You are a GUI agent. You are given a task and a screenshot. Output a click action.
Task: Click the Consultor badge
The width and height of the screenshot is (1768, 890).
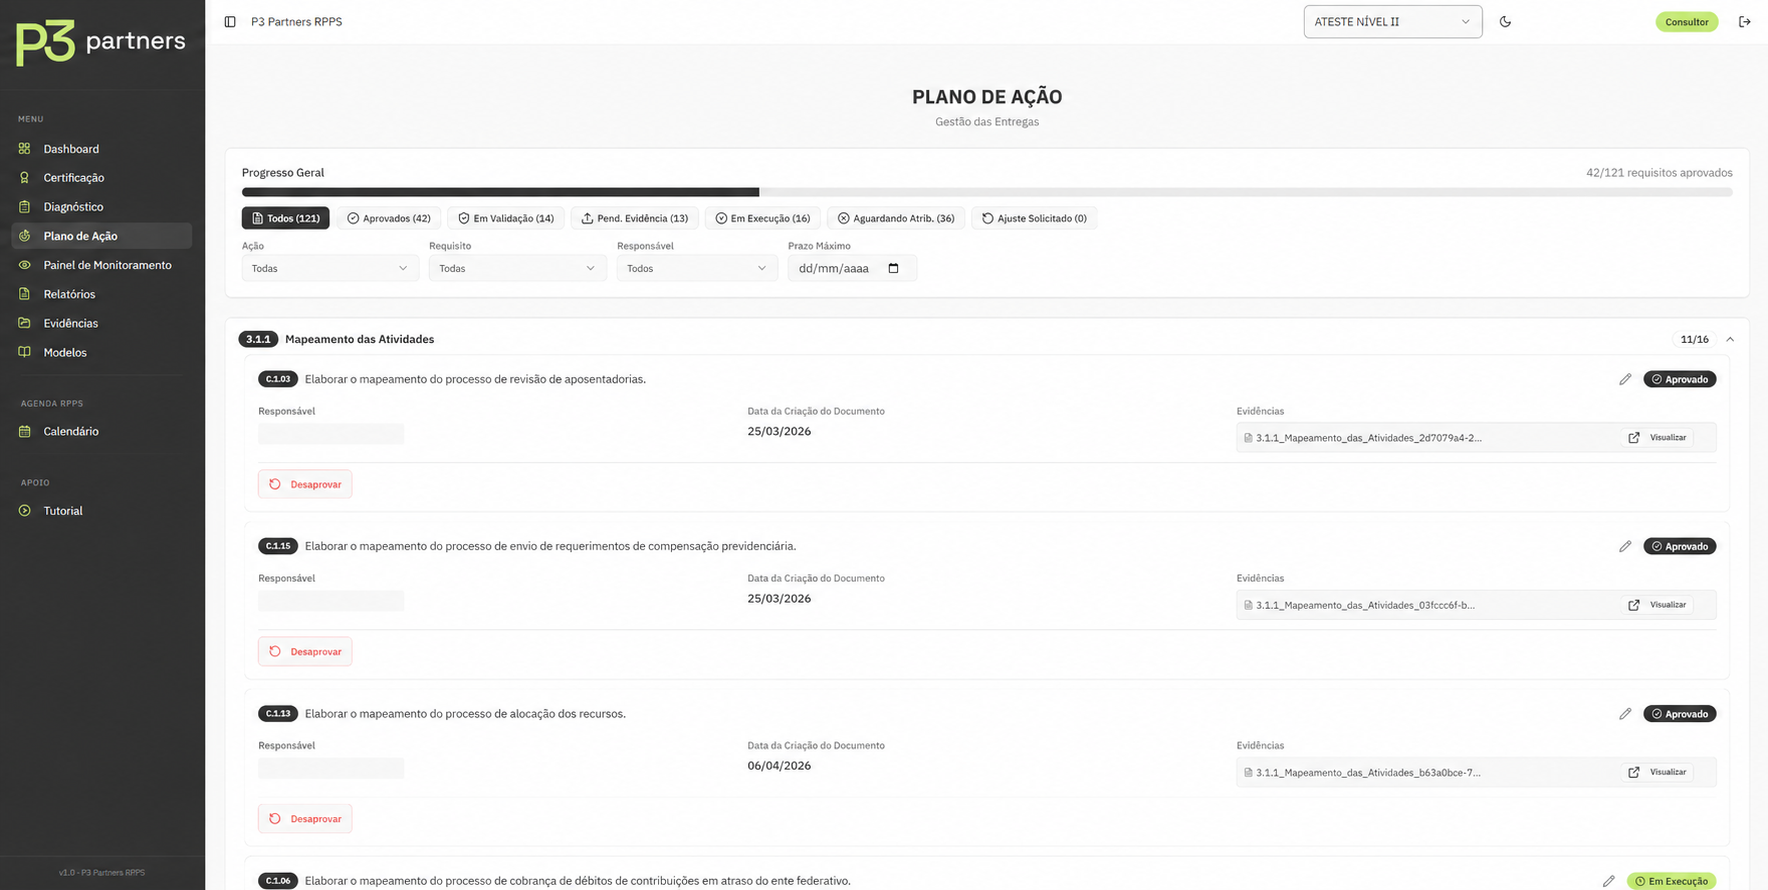click(1686, 22)
